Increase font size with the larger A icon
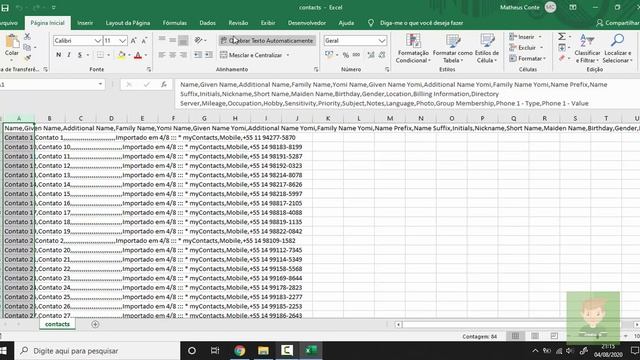Screen dimensions: 640x360 click(133, 40)
